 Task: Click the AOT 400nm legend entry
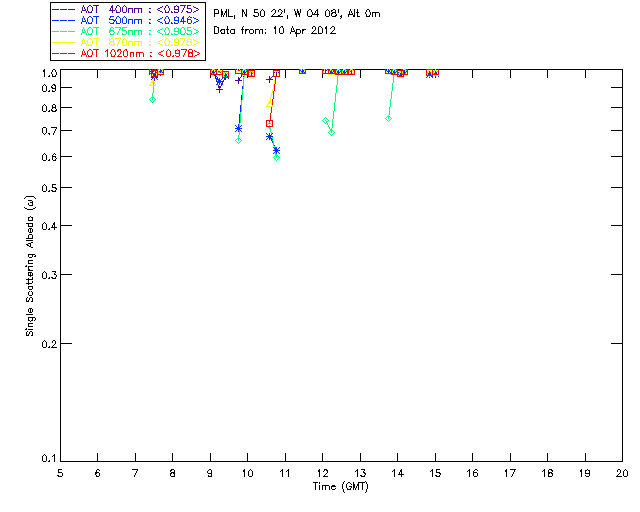point(126,9)
